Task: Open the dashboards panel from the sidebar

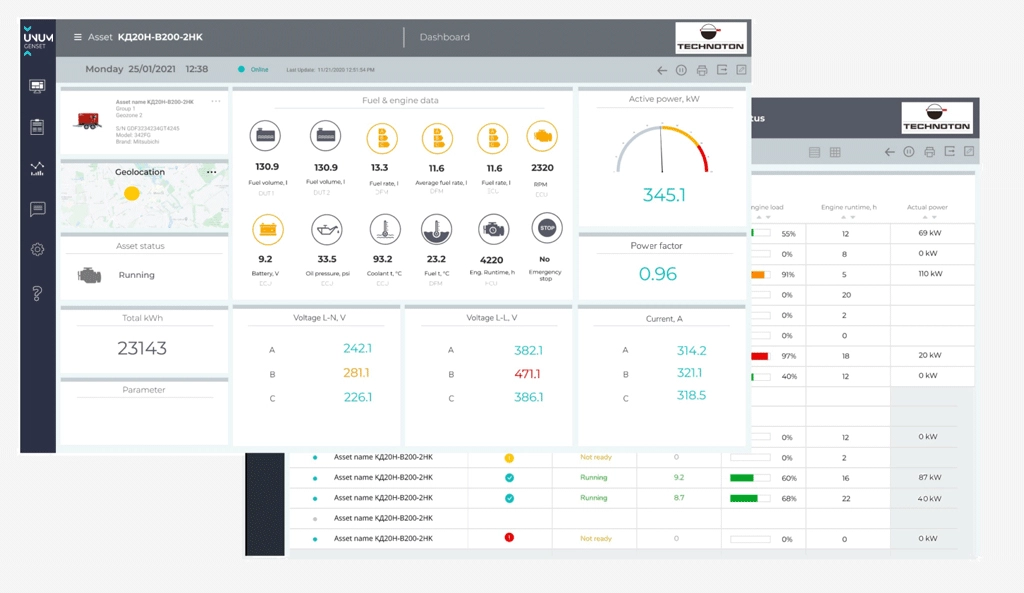Action: pos(38,87)
